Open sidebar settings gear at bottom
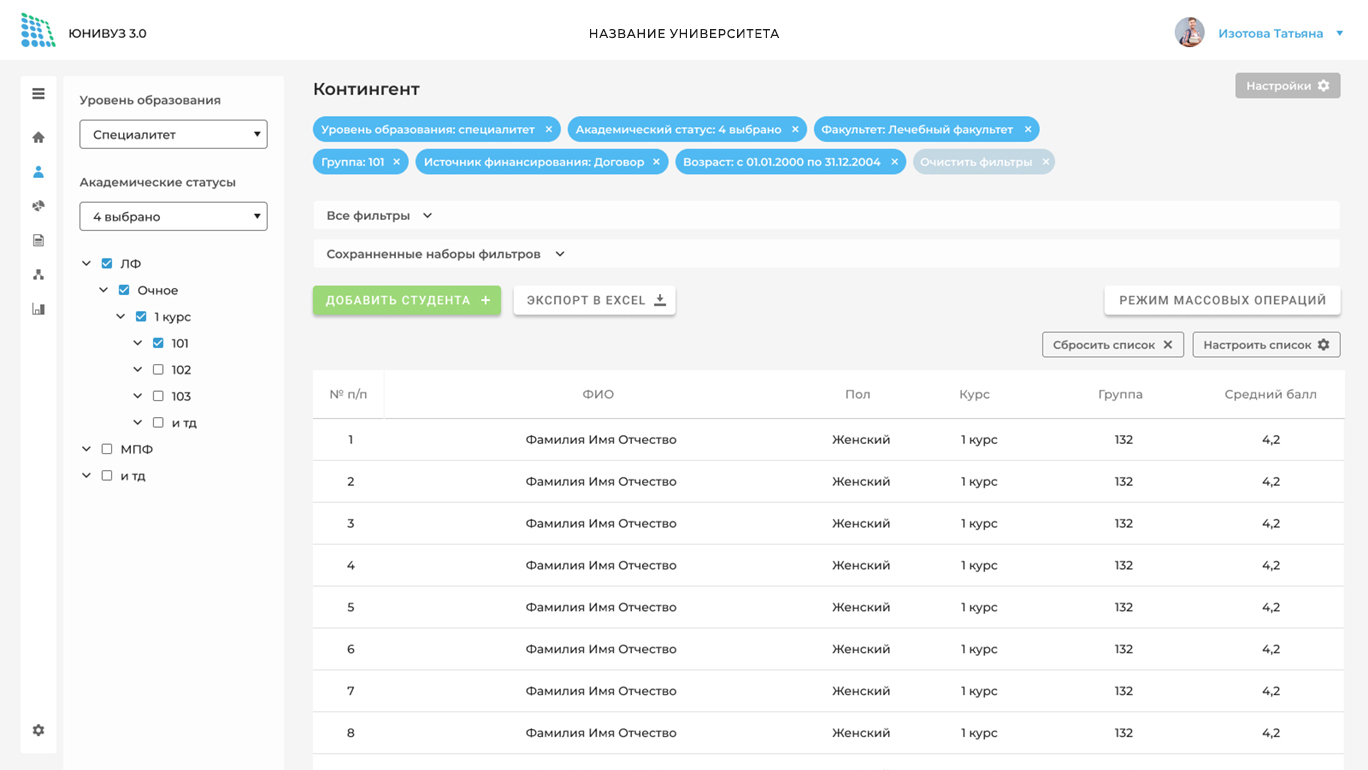Image resolution: width=1368 pixels, height=770 pixels. coord(38,730)
